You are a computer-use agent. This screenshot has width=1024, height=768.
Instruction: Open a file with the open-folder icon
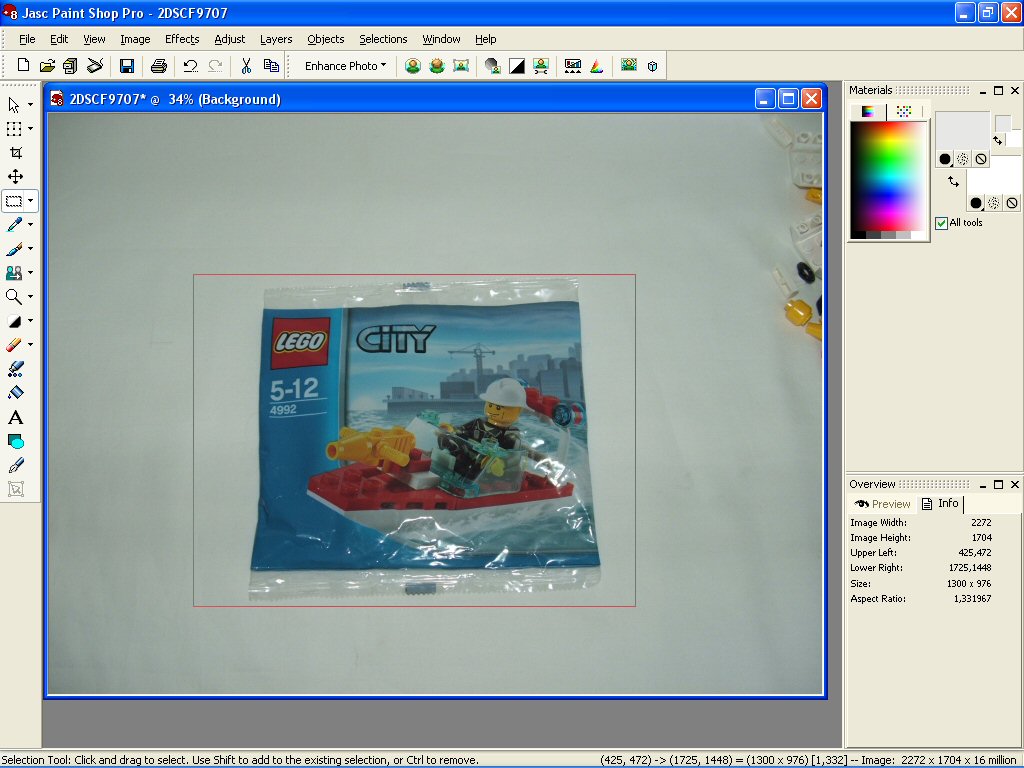[47, 65]
